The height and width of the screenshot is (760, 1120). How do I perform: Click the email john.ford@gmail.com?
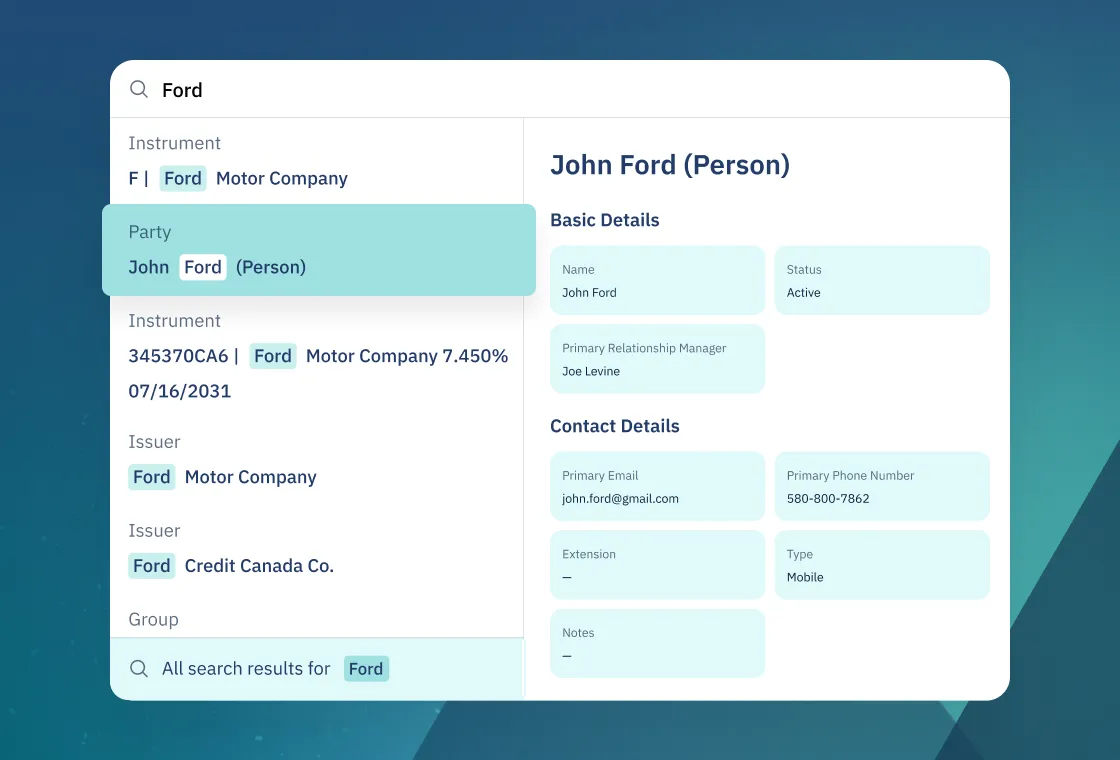click(620, 499)
